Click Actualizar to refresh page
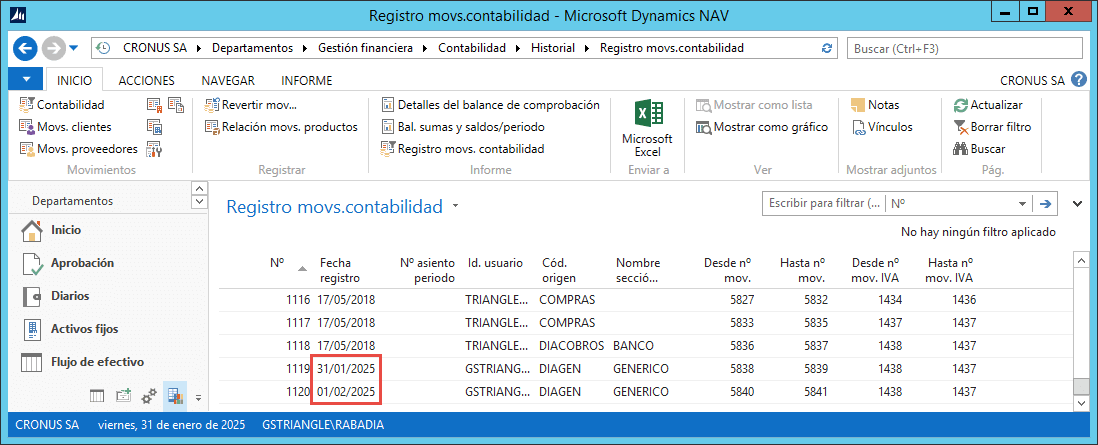1098x445 pixels. tap(988, 105)
